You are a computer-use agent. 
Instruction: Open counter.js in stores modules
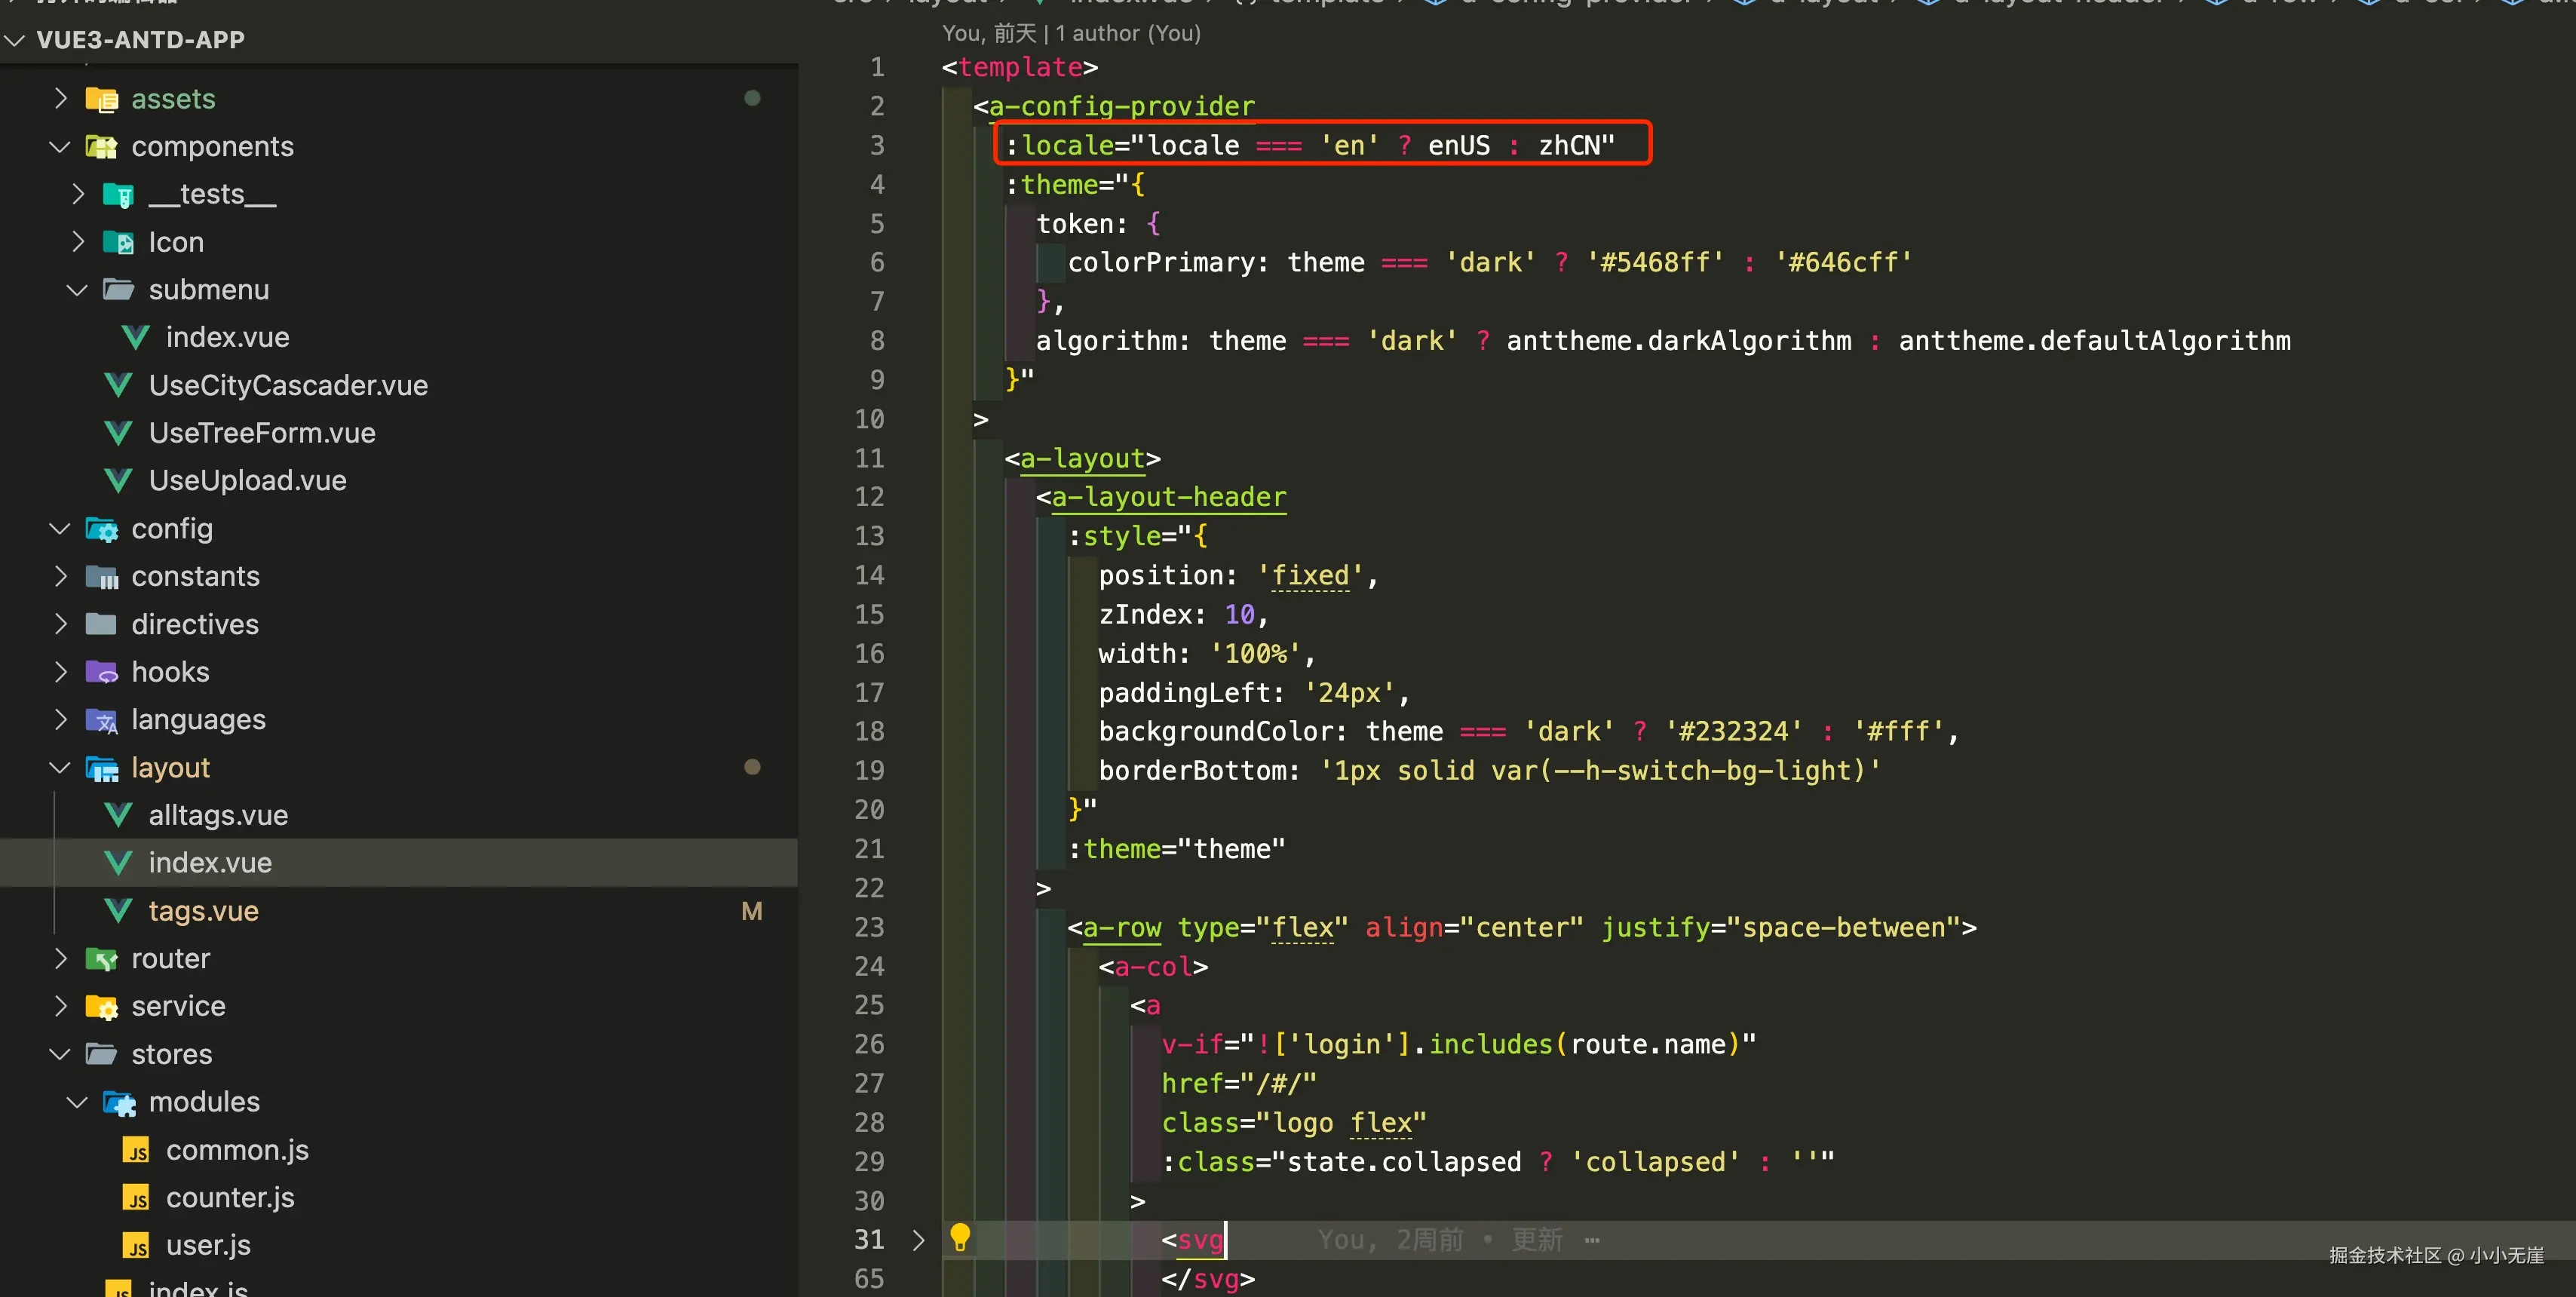(229, 1197)
